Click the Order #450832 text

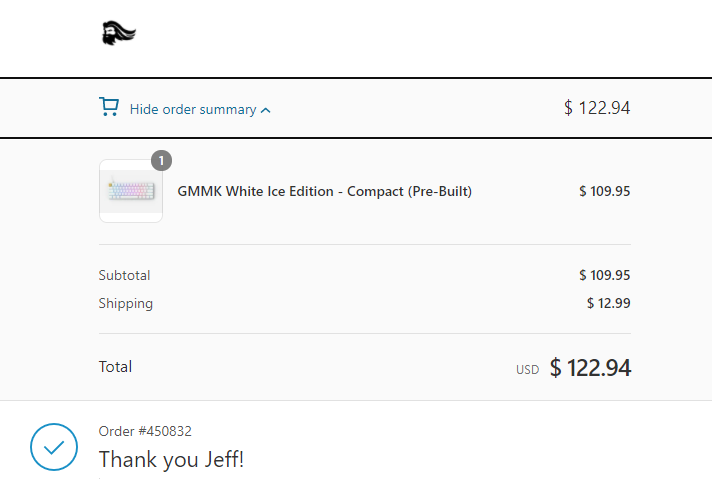(x=145, y=431)
